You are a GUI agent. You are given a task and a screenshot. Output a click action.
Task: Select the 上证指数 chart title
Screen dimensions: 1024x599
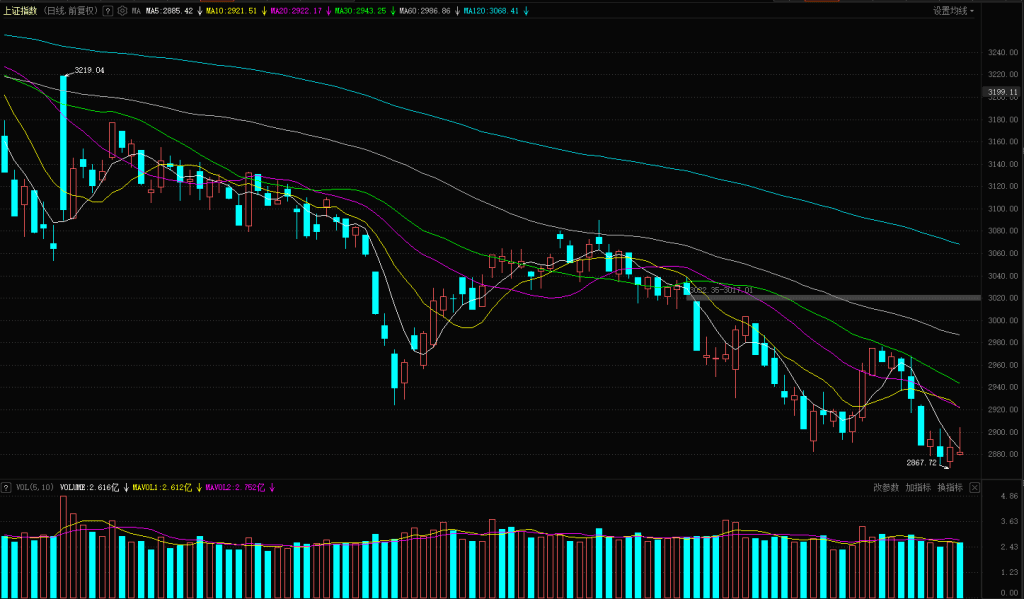coord(21,11)
